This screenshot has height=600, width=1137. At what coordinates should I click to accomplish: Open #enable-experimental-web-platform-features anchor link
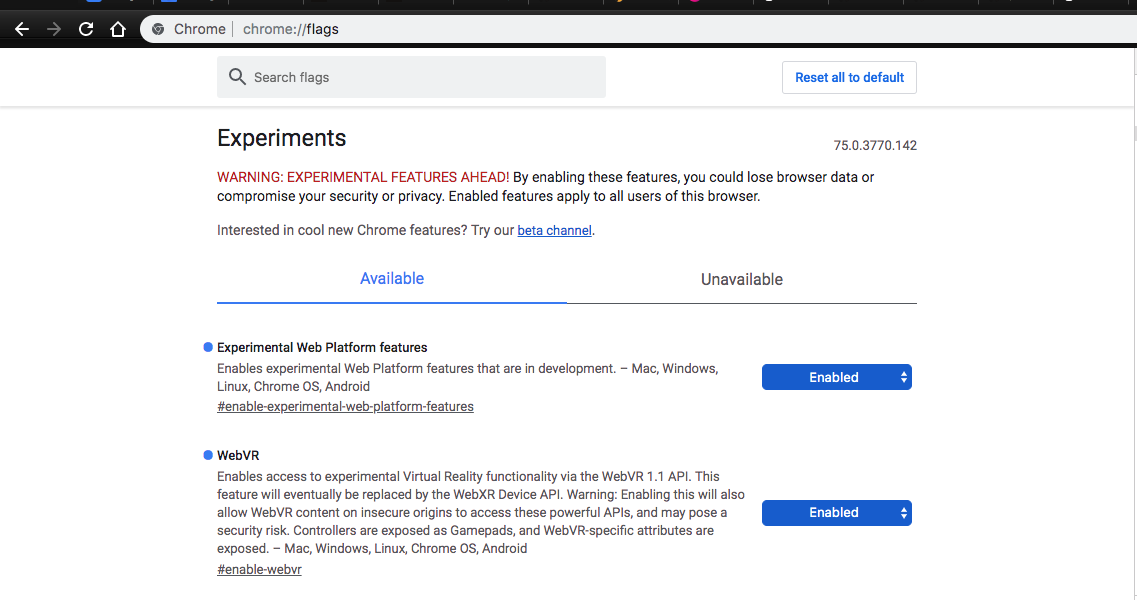[x=345, y=406]
